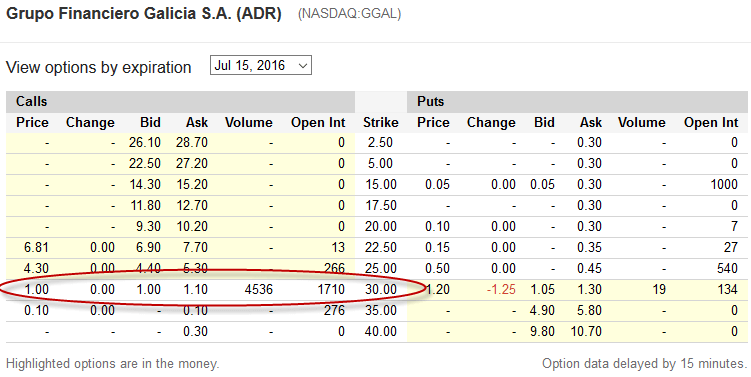This screenshot has height=377, width=751.
Task: Select the 15.00 strike price
Action: click(x=380, y=185)
